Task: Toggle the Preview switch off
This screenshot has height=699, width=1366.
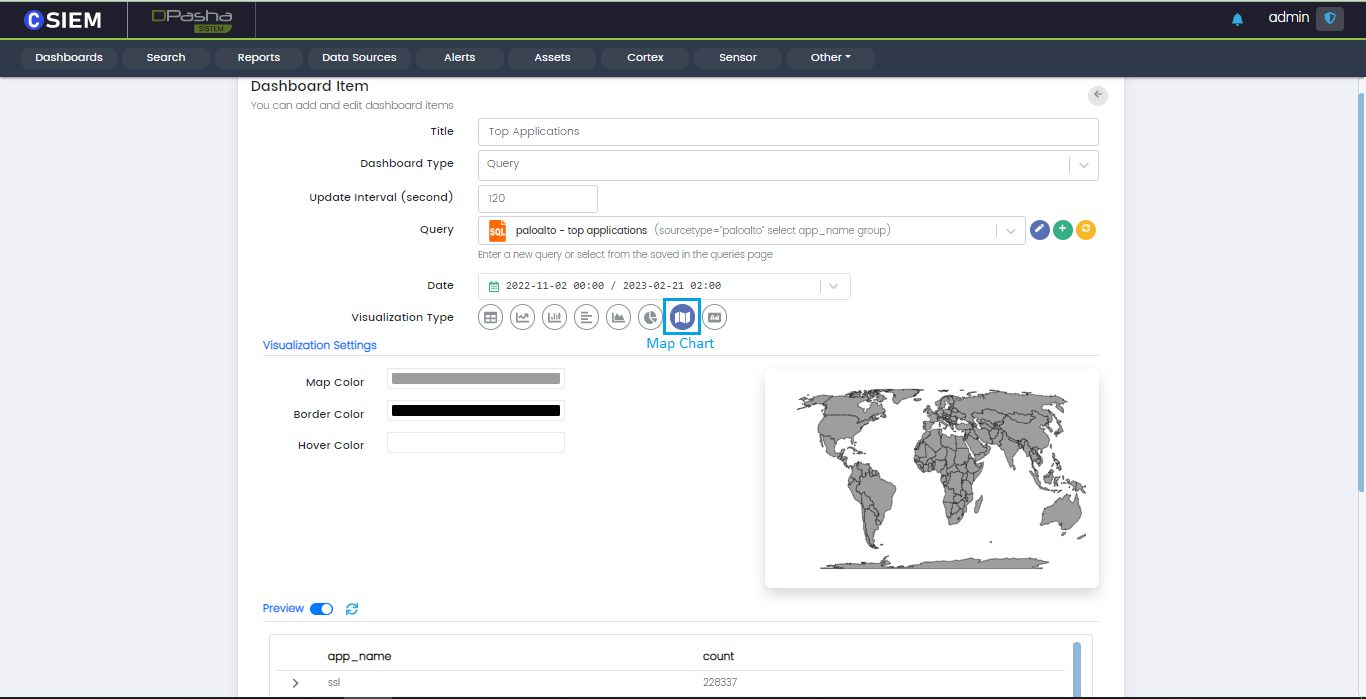Action: (321, 609)
